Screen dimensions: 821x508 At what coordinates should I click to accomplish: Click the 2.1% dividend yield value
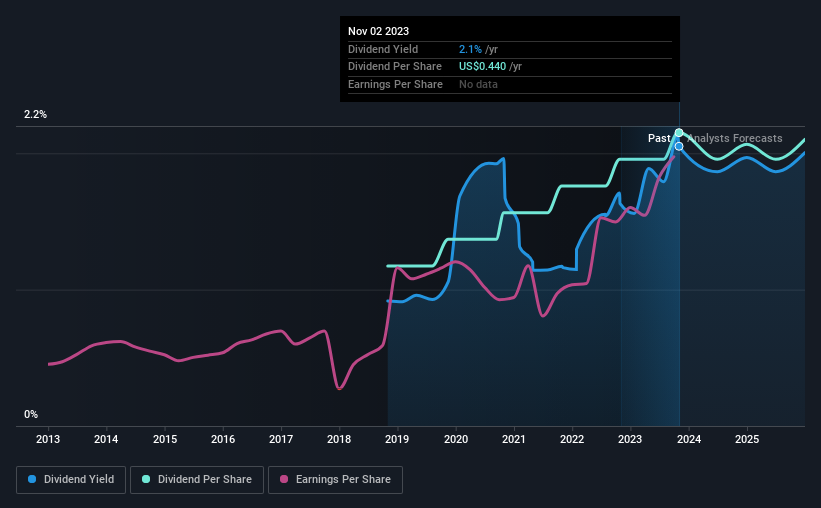point(470,49)
